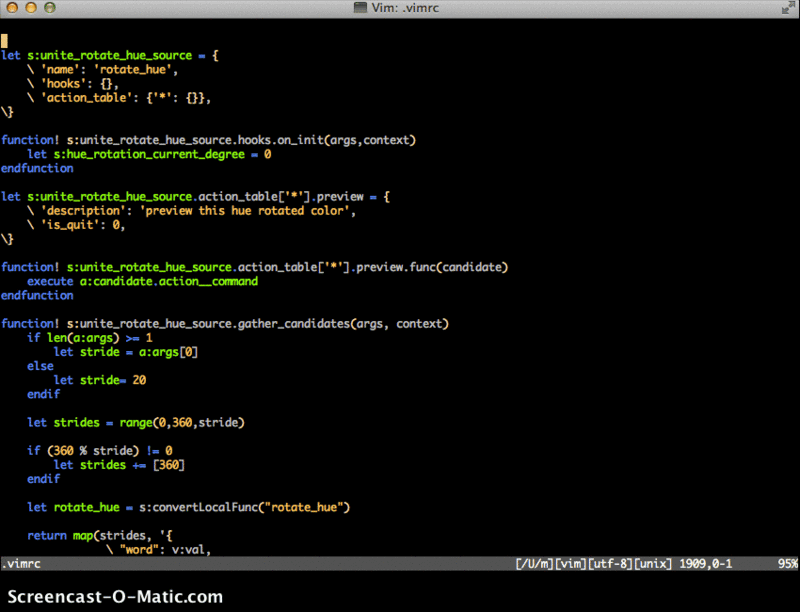Click the cursor block on the first line

pyautogui.click(x=4, y=41)
